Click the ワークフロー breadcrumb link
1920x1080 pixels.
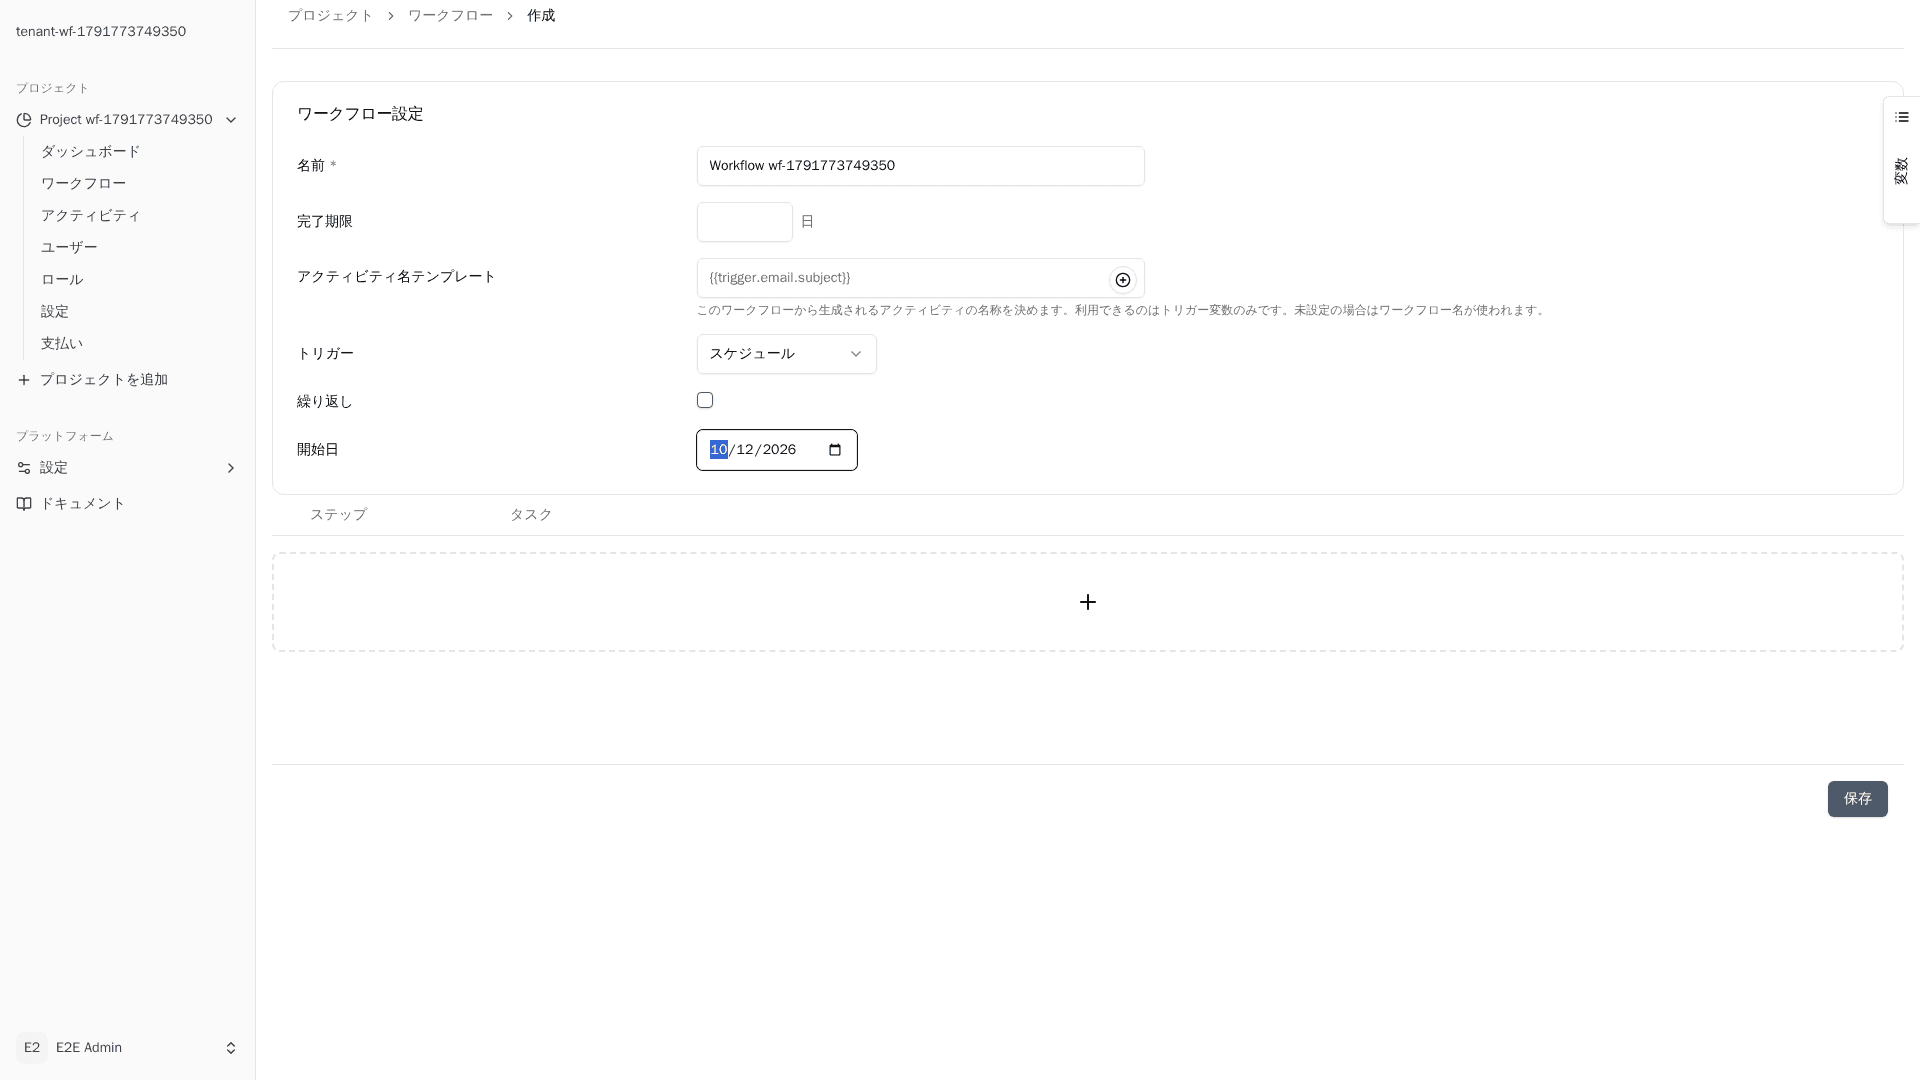coord(450,16)
